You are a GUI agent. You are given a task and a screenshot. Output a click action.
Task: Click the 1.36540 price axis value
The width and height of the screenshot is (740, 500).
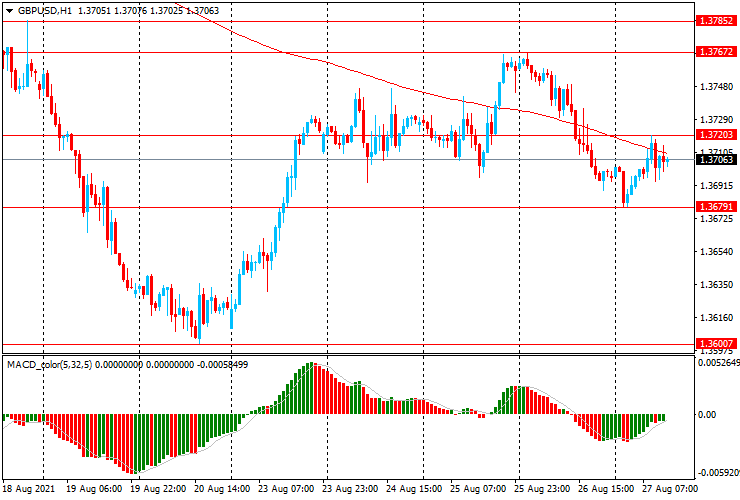click(717, 252)
